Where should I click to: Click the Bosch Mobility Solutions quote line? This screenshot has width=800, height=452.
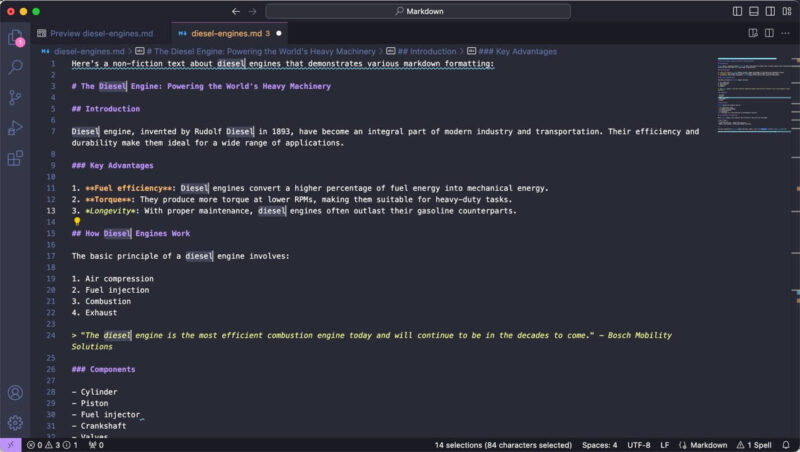371,340
